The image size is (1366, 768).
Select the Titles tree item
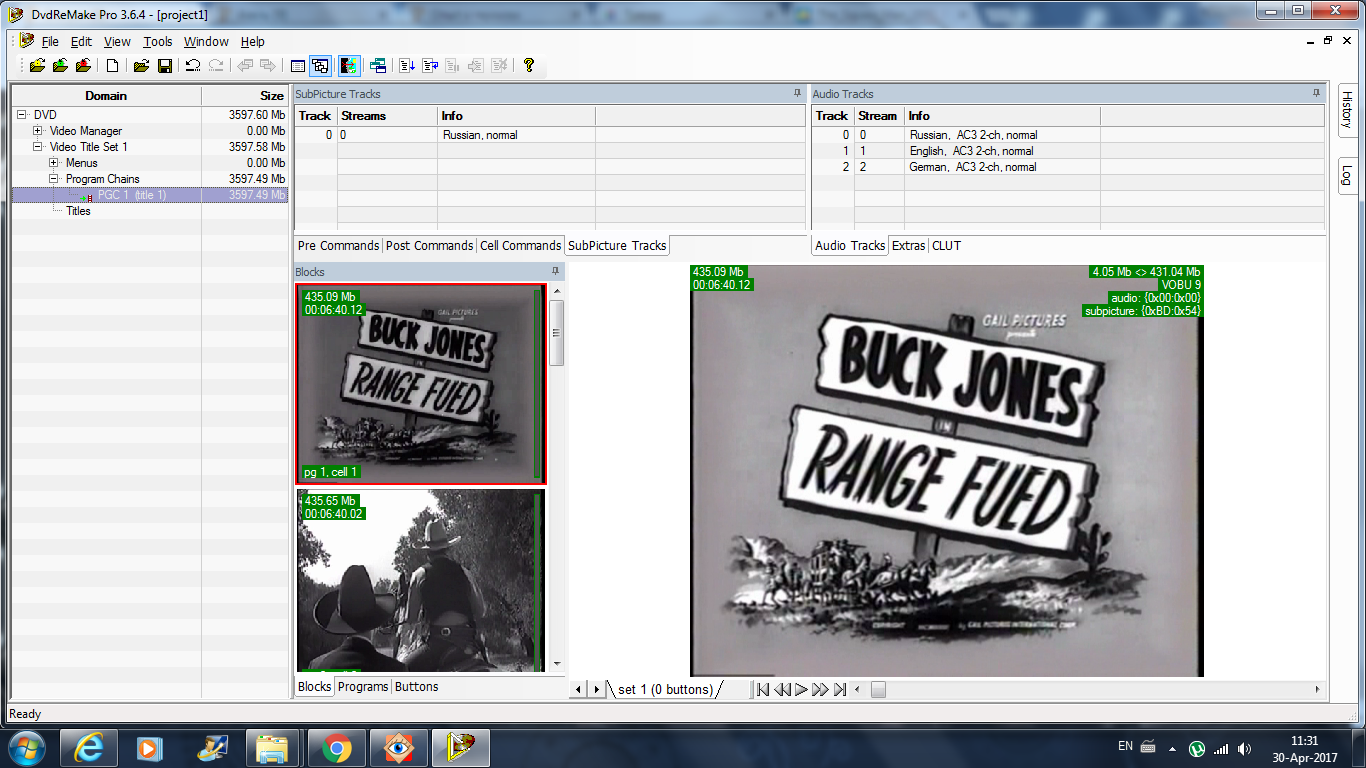coord(78,211)
